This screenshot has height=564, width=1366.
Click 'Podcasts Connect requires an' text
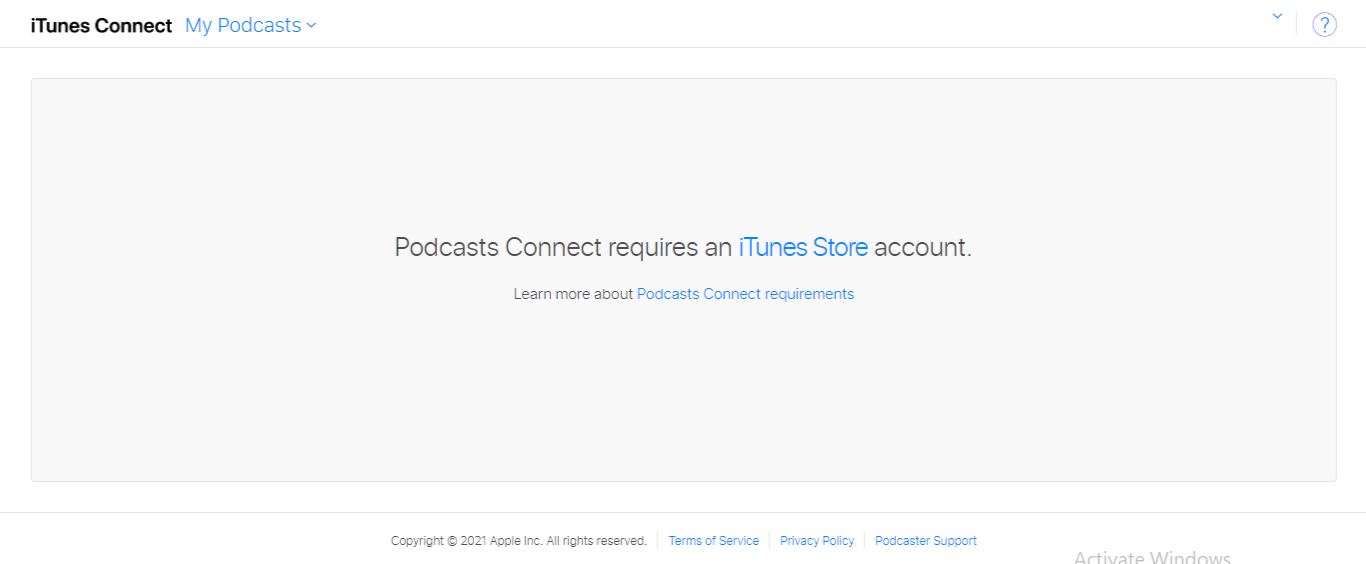pyautogui.click(x=564, y=247)
